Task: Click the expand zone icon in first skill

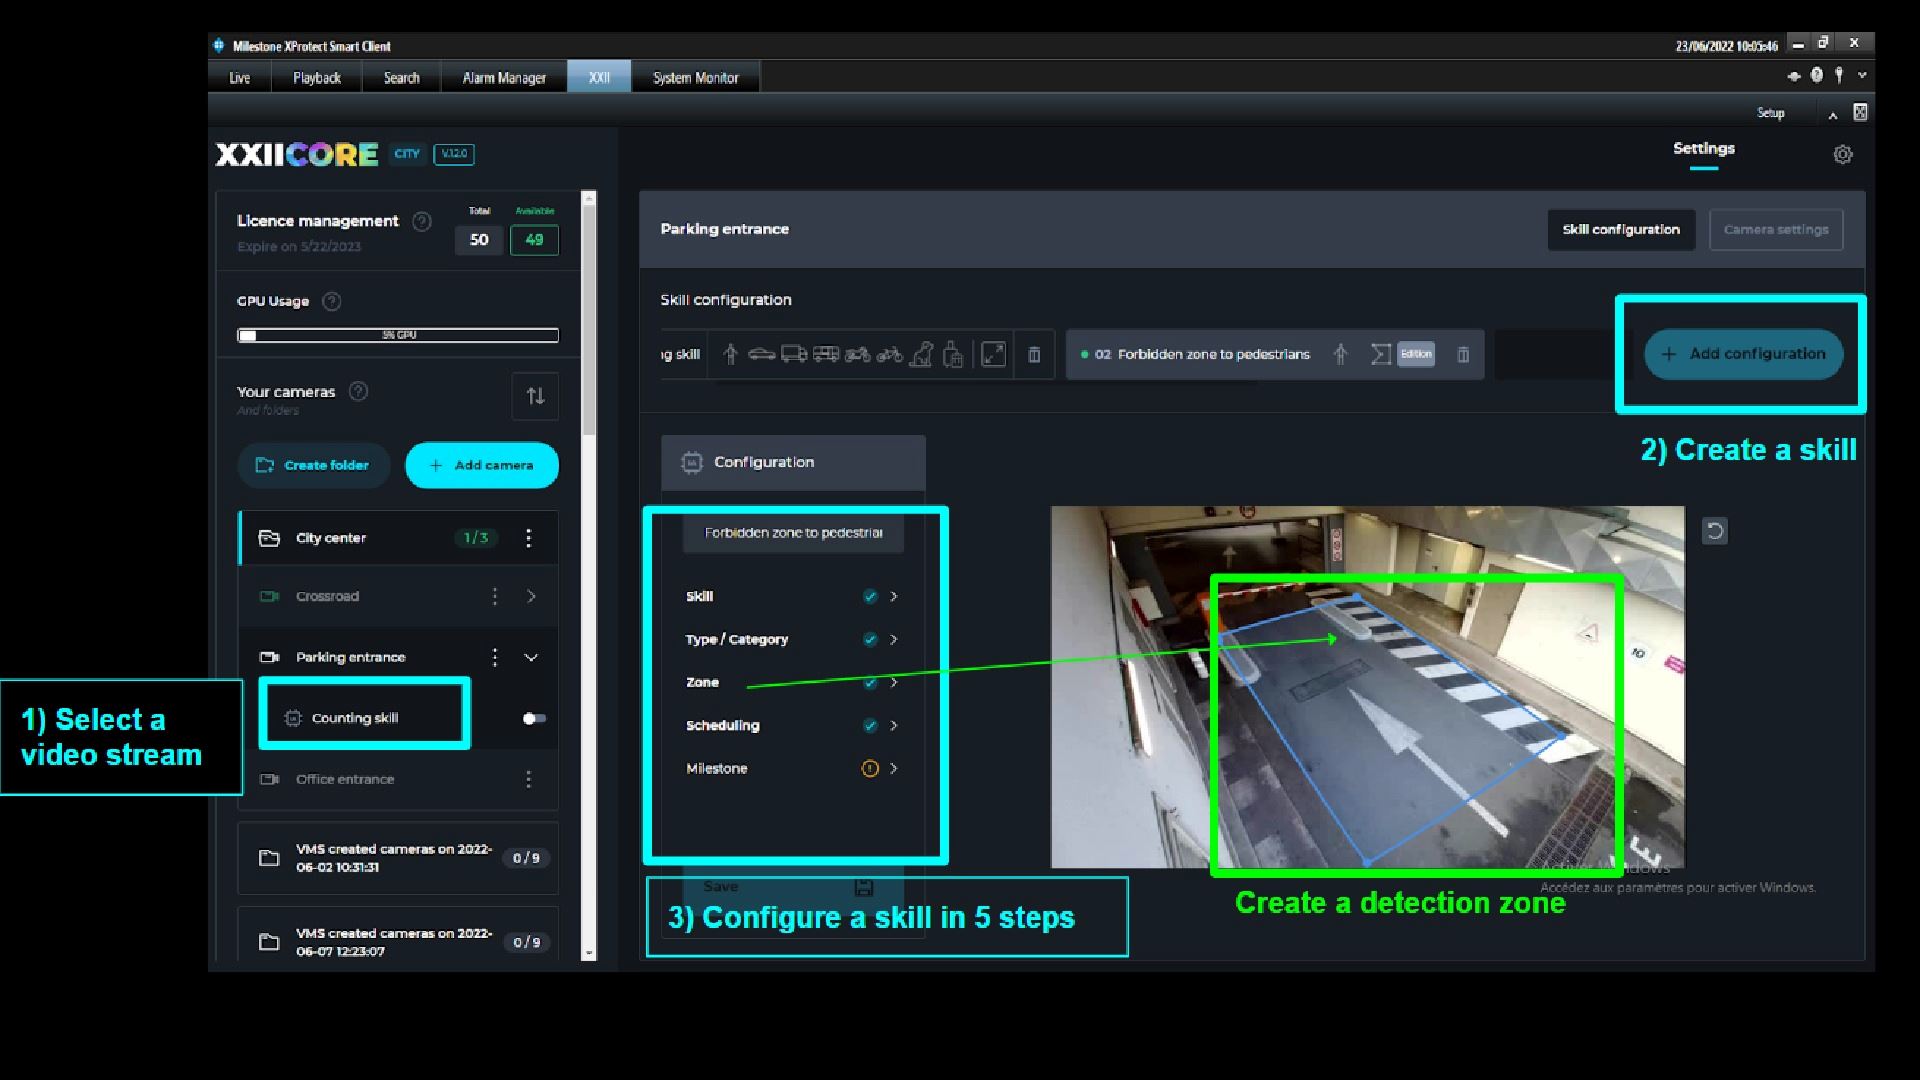Action: [993, 354]
